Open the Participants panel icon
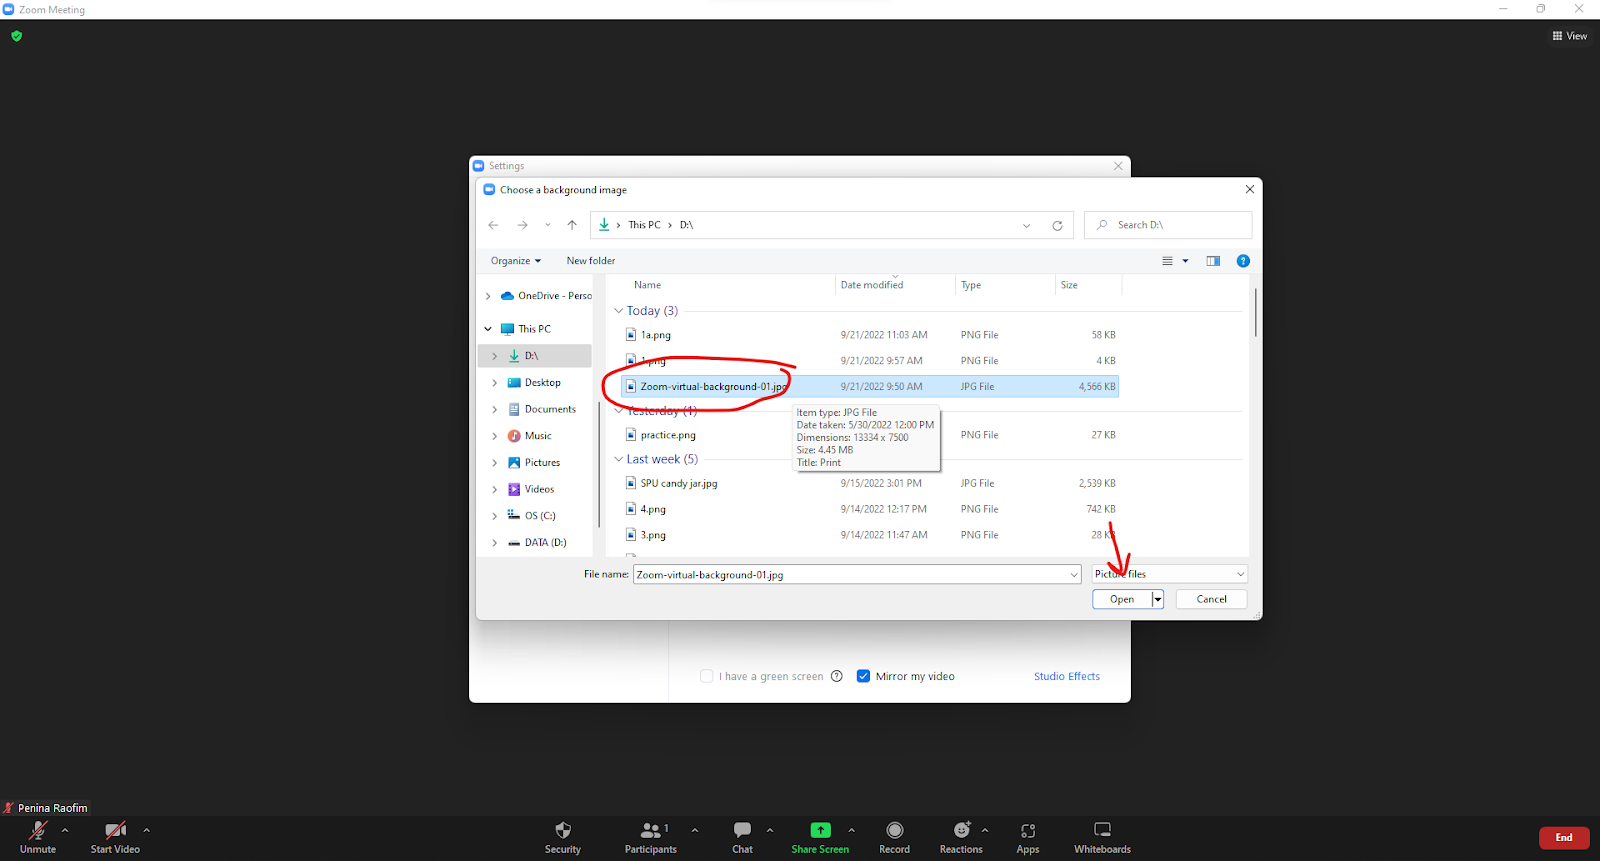Image resolution: width=1600 pixels, height=861 pixels. point(651,830)
